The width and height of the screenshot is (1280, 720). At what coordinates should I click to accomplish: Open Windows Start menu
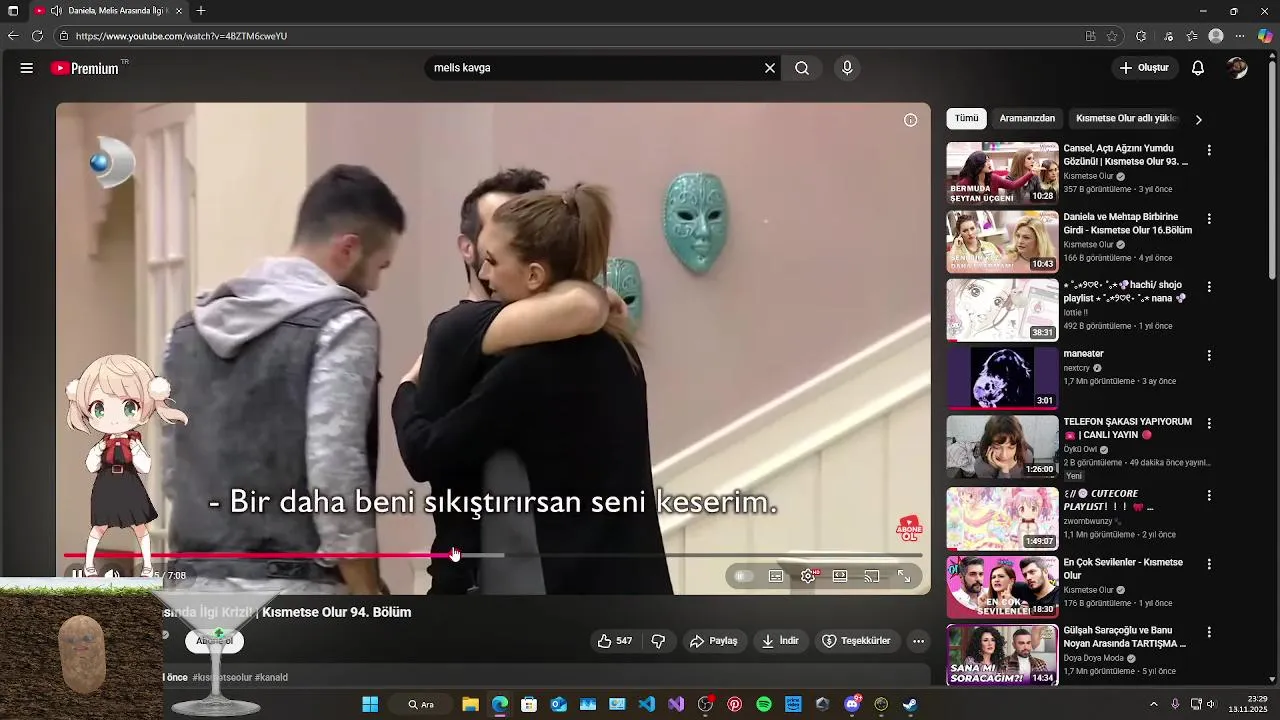click(370, 704)
